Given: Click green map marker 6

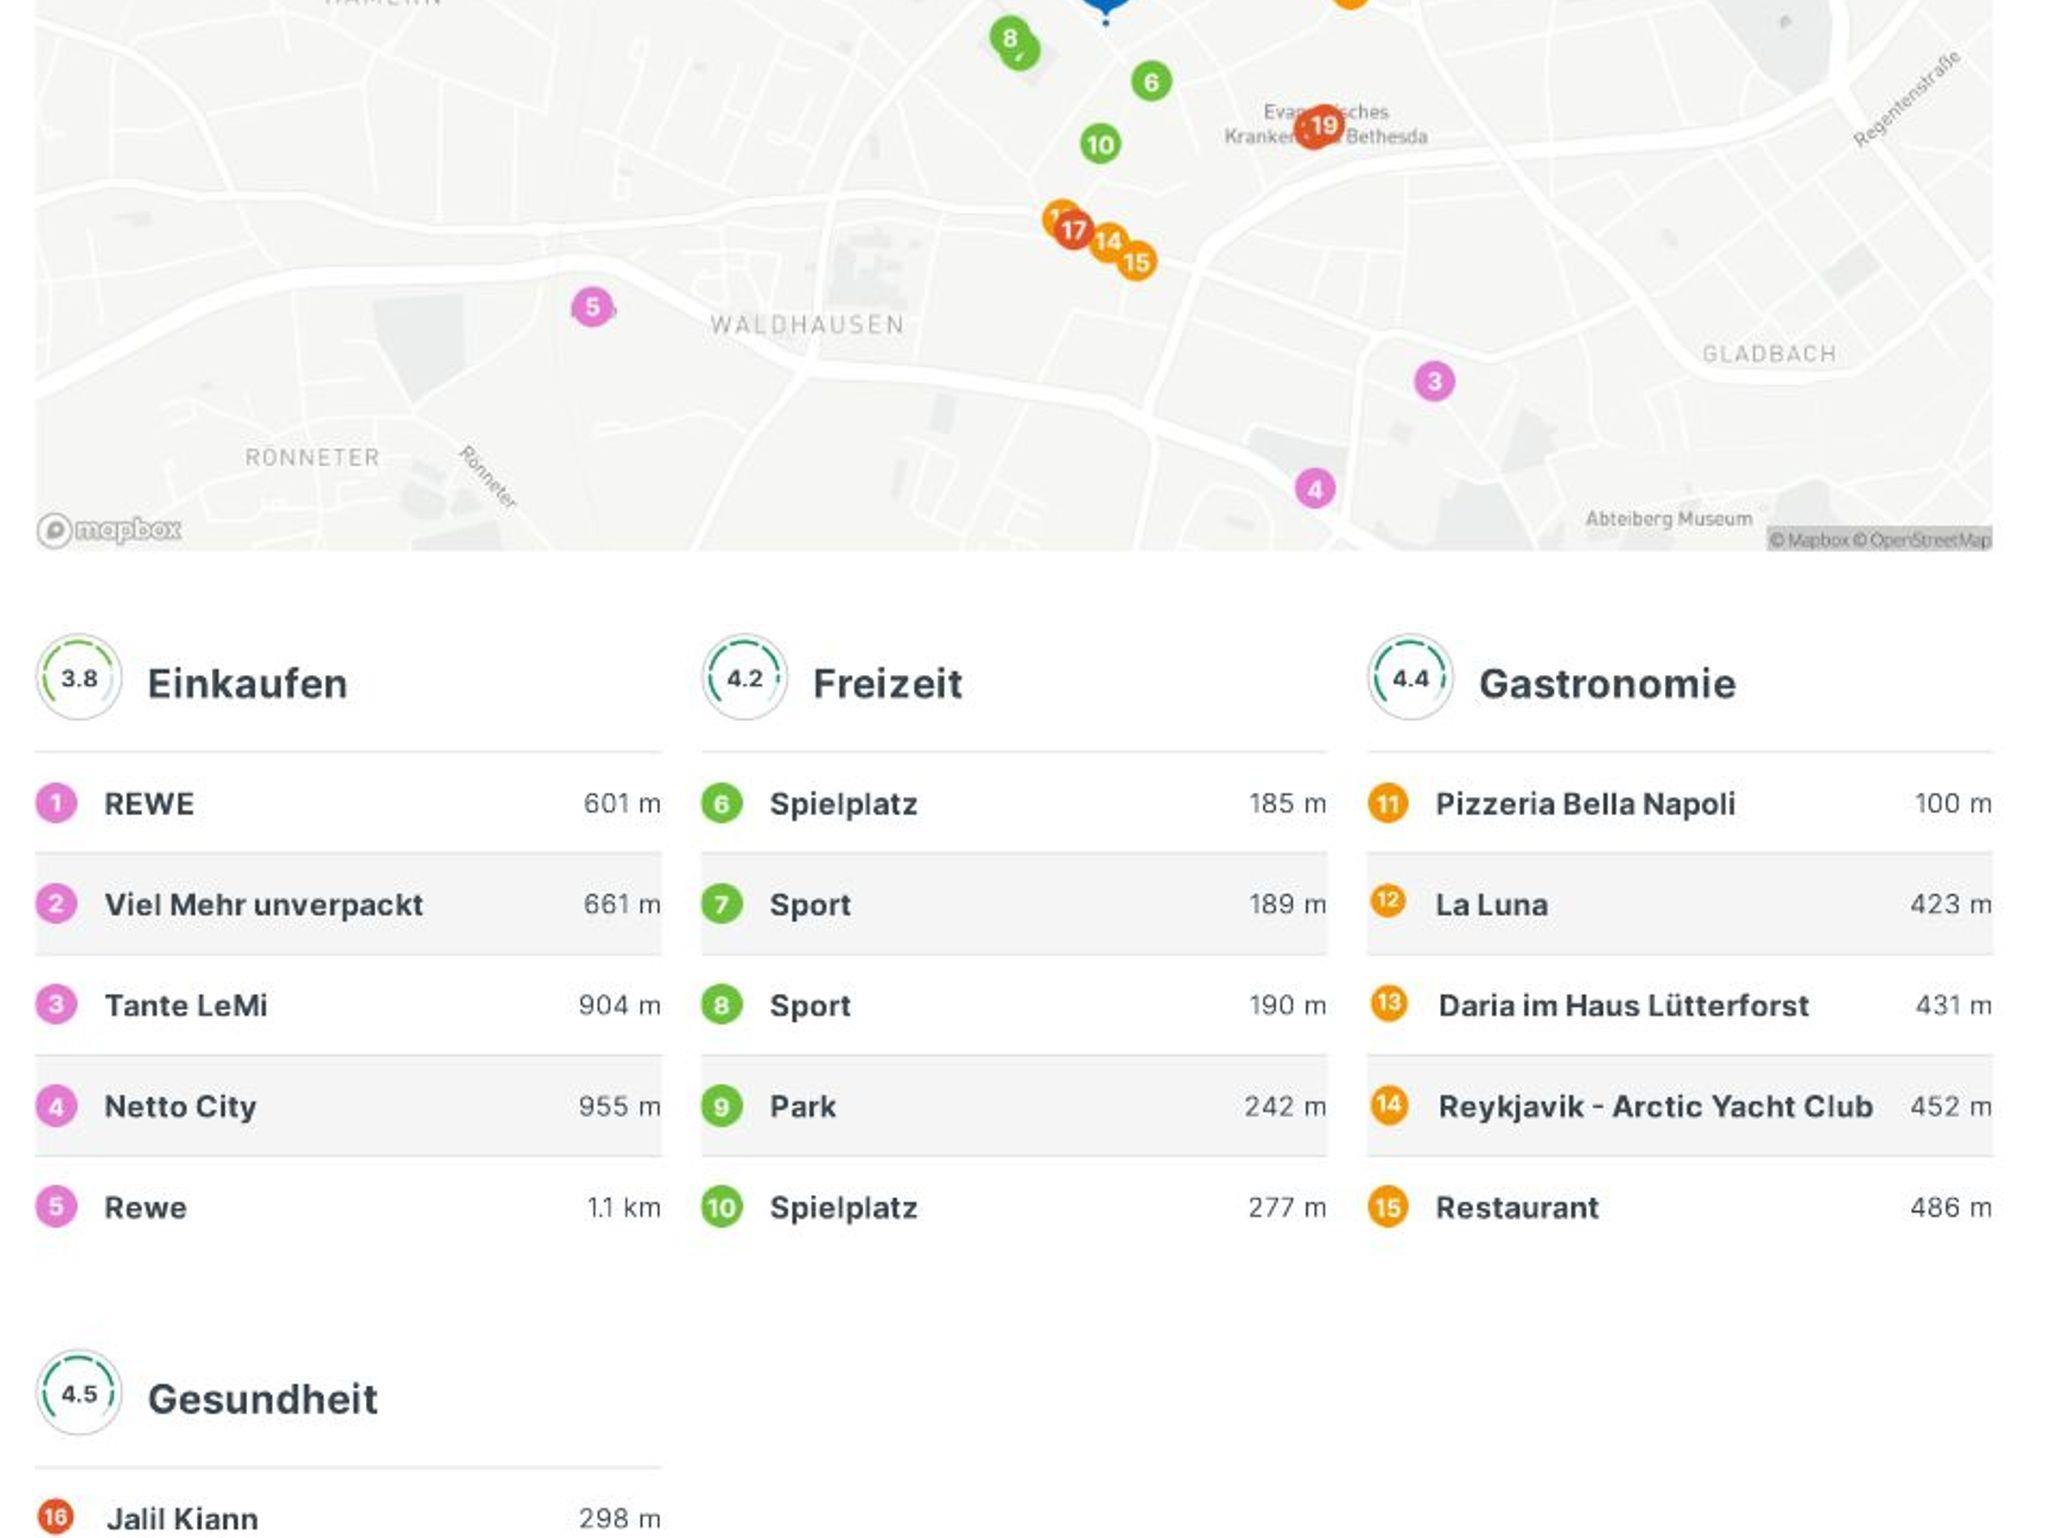Looking at the screenshot, I should tap(1151, 82).
